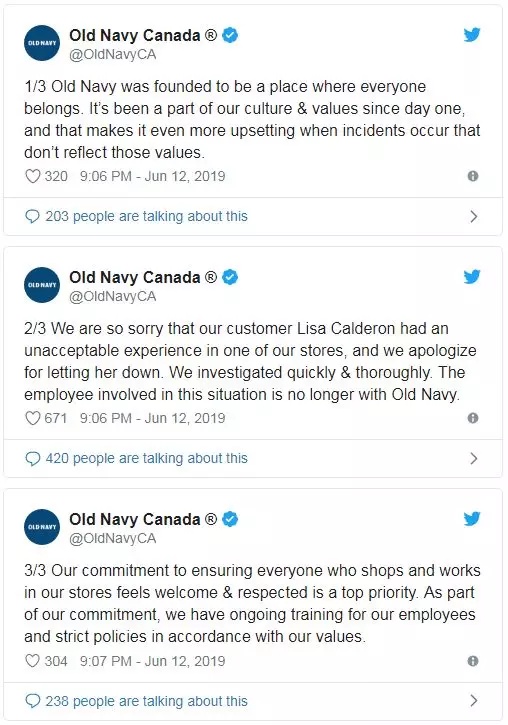Like the 2/3 tweet with 671 likes

(32, 418)
